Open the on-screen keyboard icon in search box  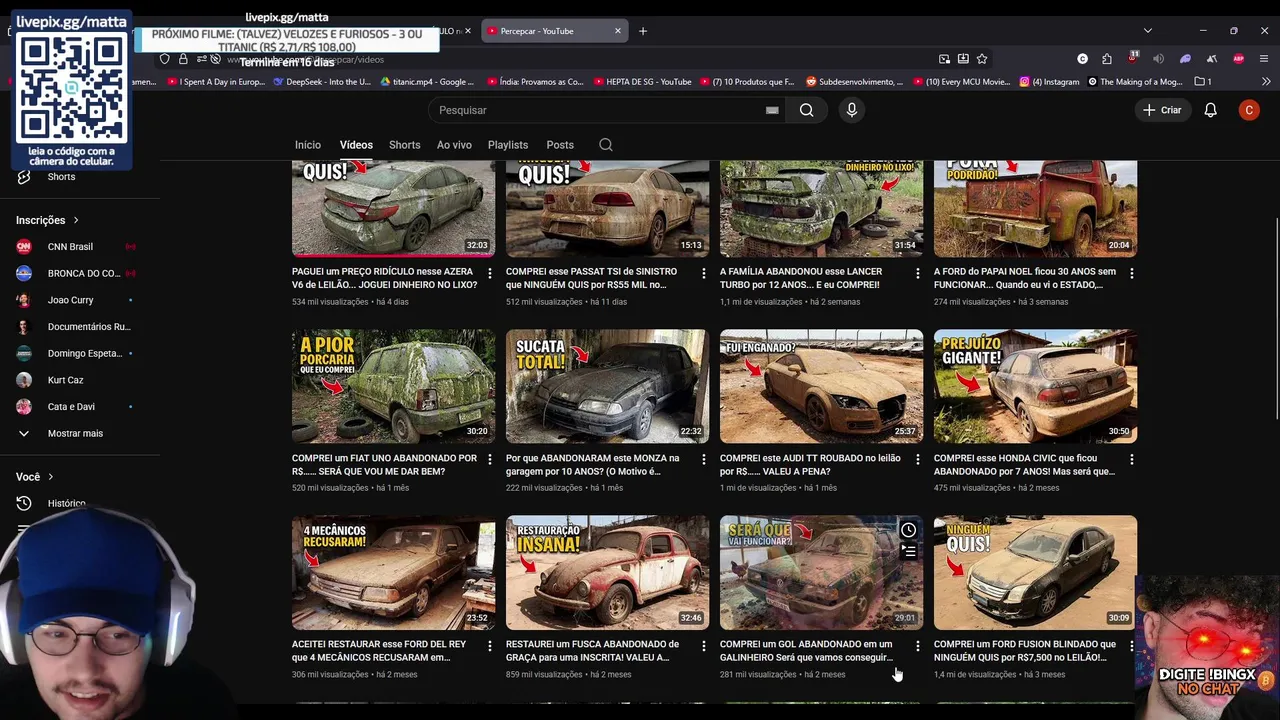point(772,110)
